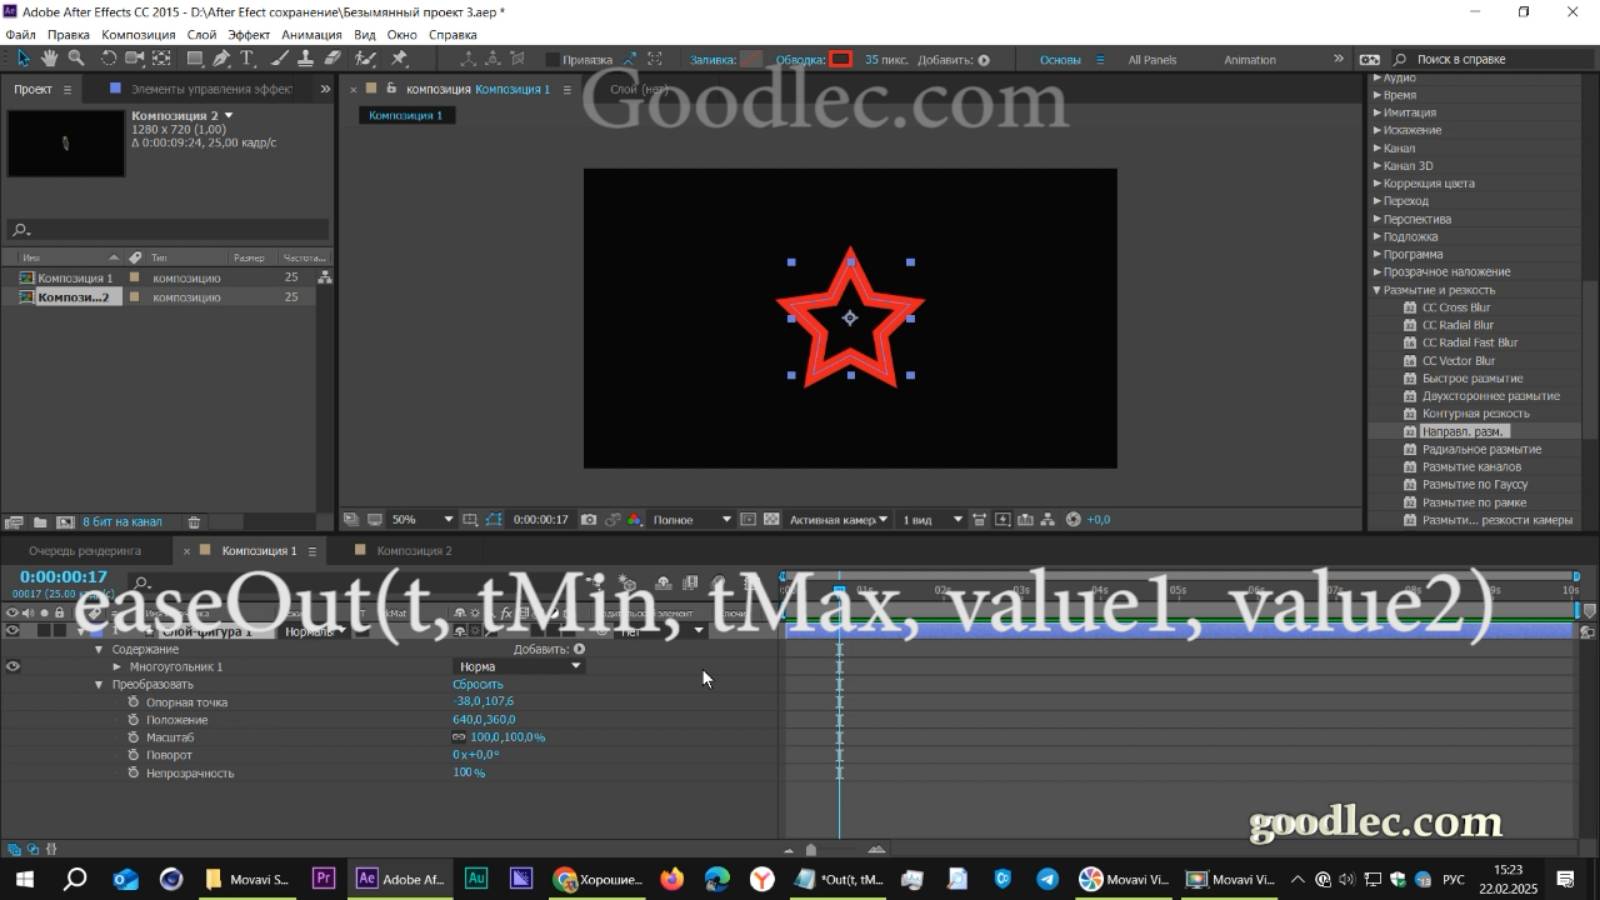Apply Направл. разм. blur effect
The width and height of the screenshot is (1600, 900).
[x=1464, y=432]
